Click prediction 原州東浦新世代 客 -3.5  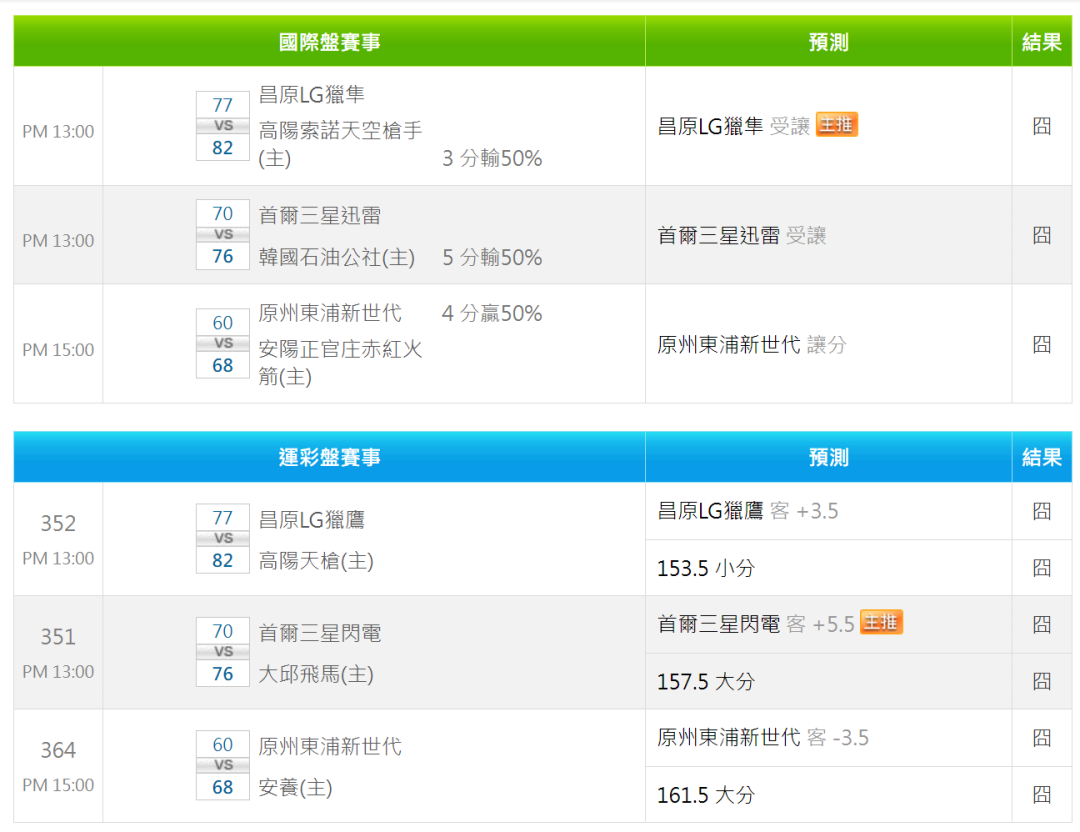coord(763,738)
